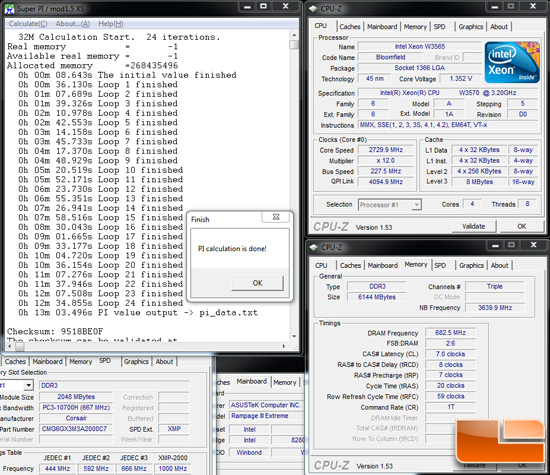
Task: Select SPD tab in bottom-left CPU-Z window
Action: click(105, 361)
